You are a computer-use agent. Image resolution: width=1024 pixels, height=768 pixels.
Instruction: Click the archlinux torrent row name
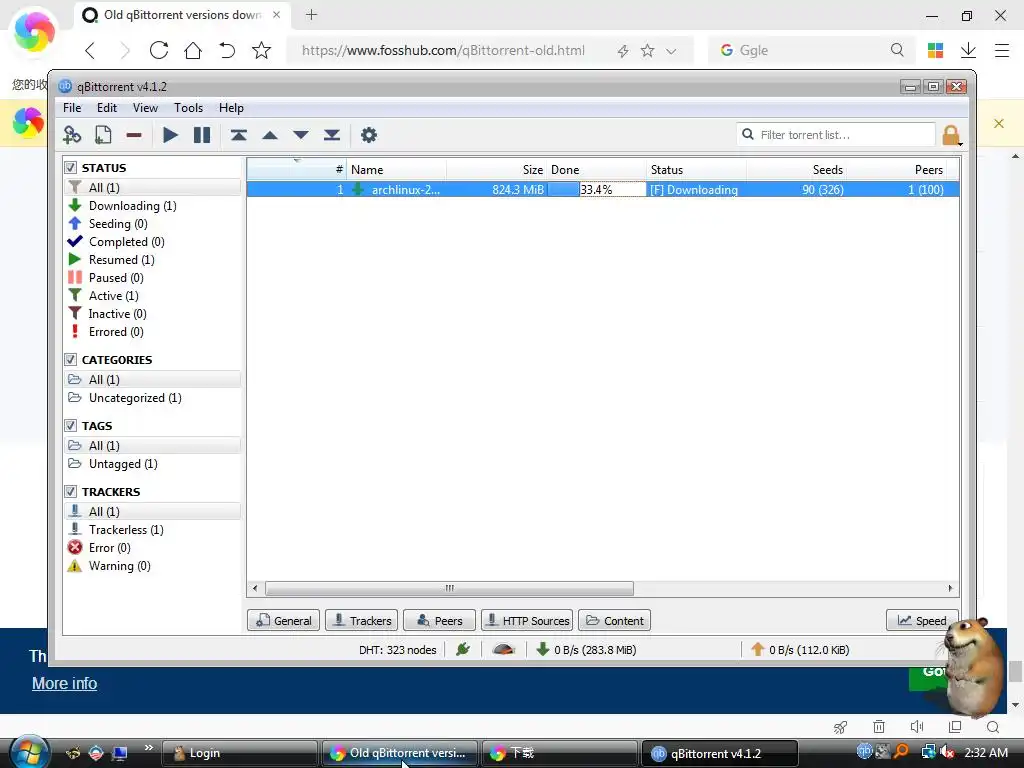point(406,189)
